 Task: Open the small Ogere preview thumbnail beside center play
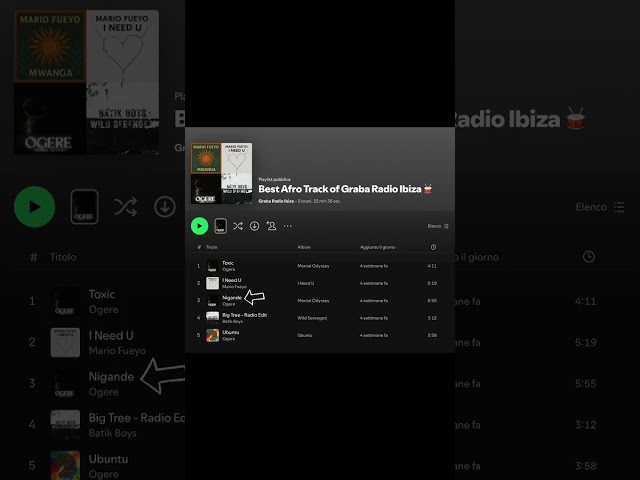pos(220,226)
